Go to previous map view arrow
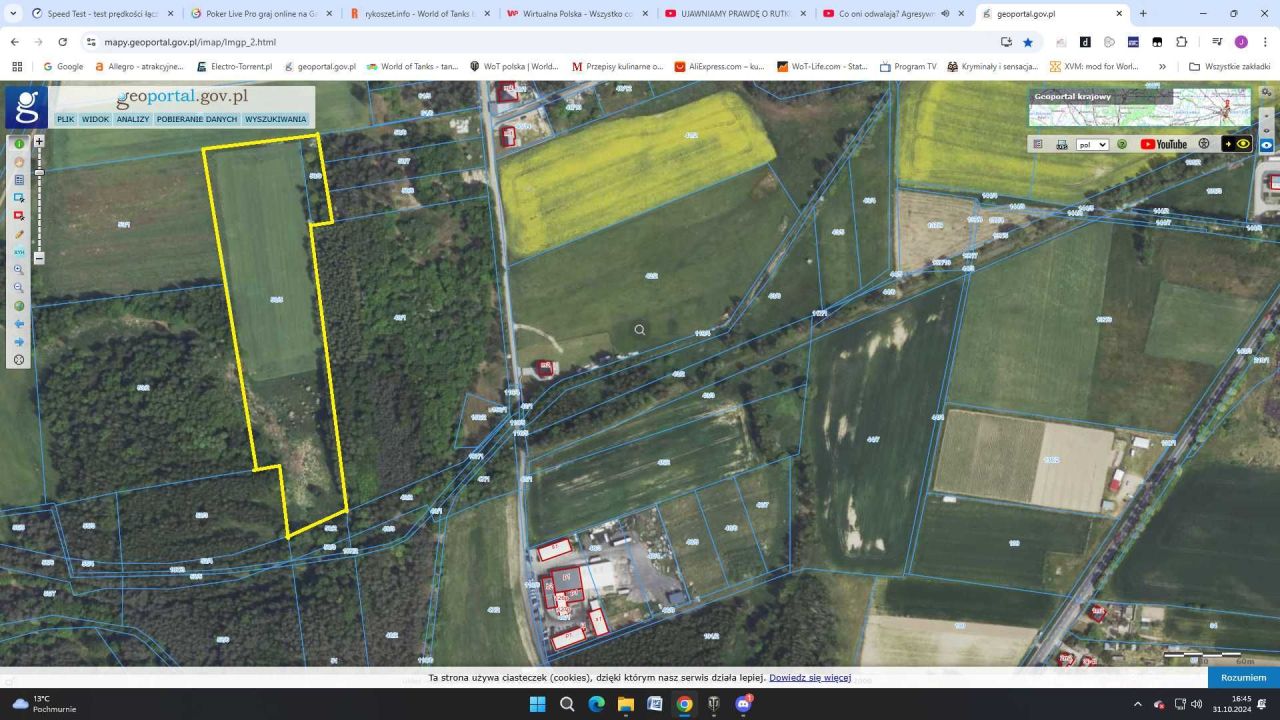The height and width of the screenshot is (720, 1280). pos(19,324)
